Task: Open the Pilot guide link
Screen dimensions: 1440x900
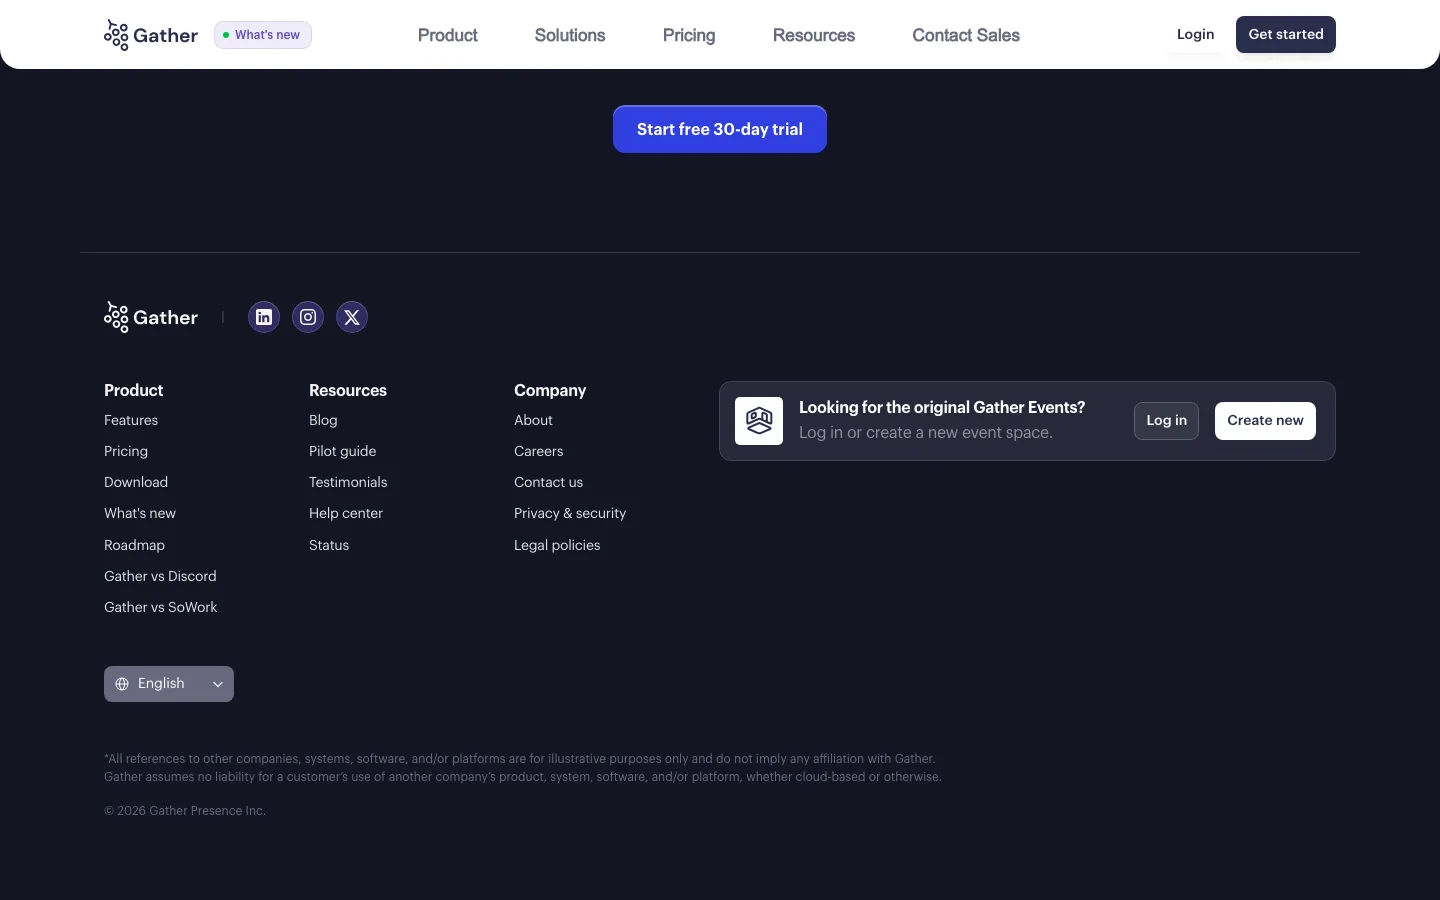Action: [x=343, y=451]
